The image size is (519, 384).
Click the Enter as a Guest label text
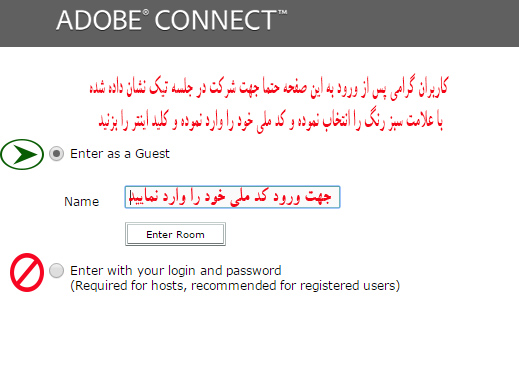click(120, 154)
